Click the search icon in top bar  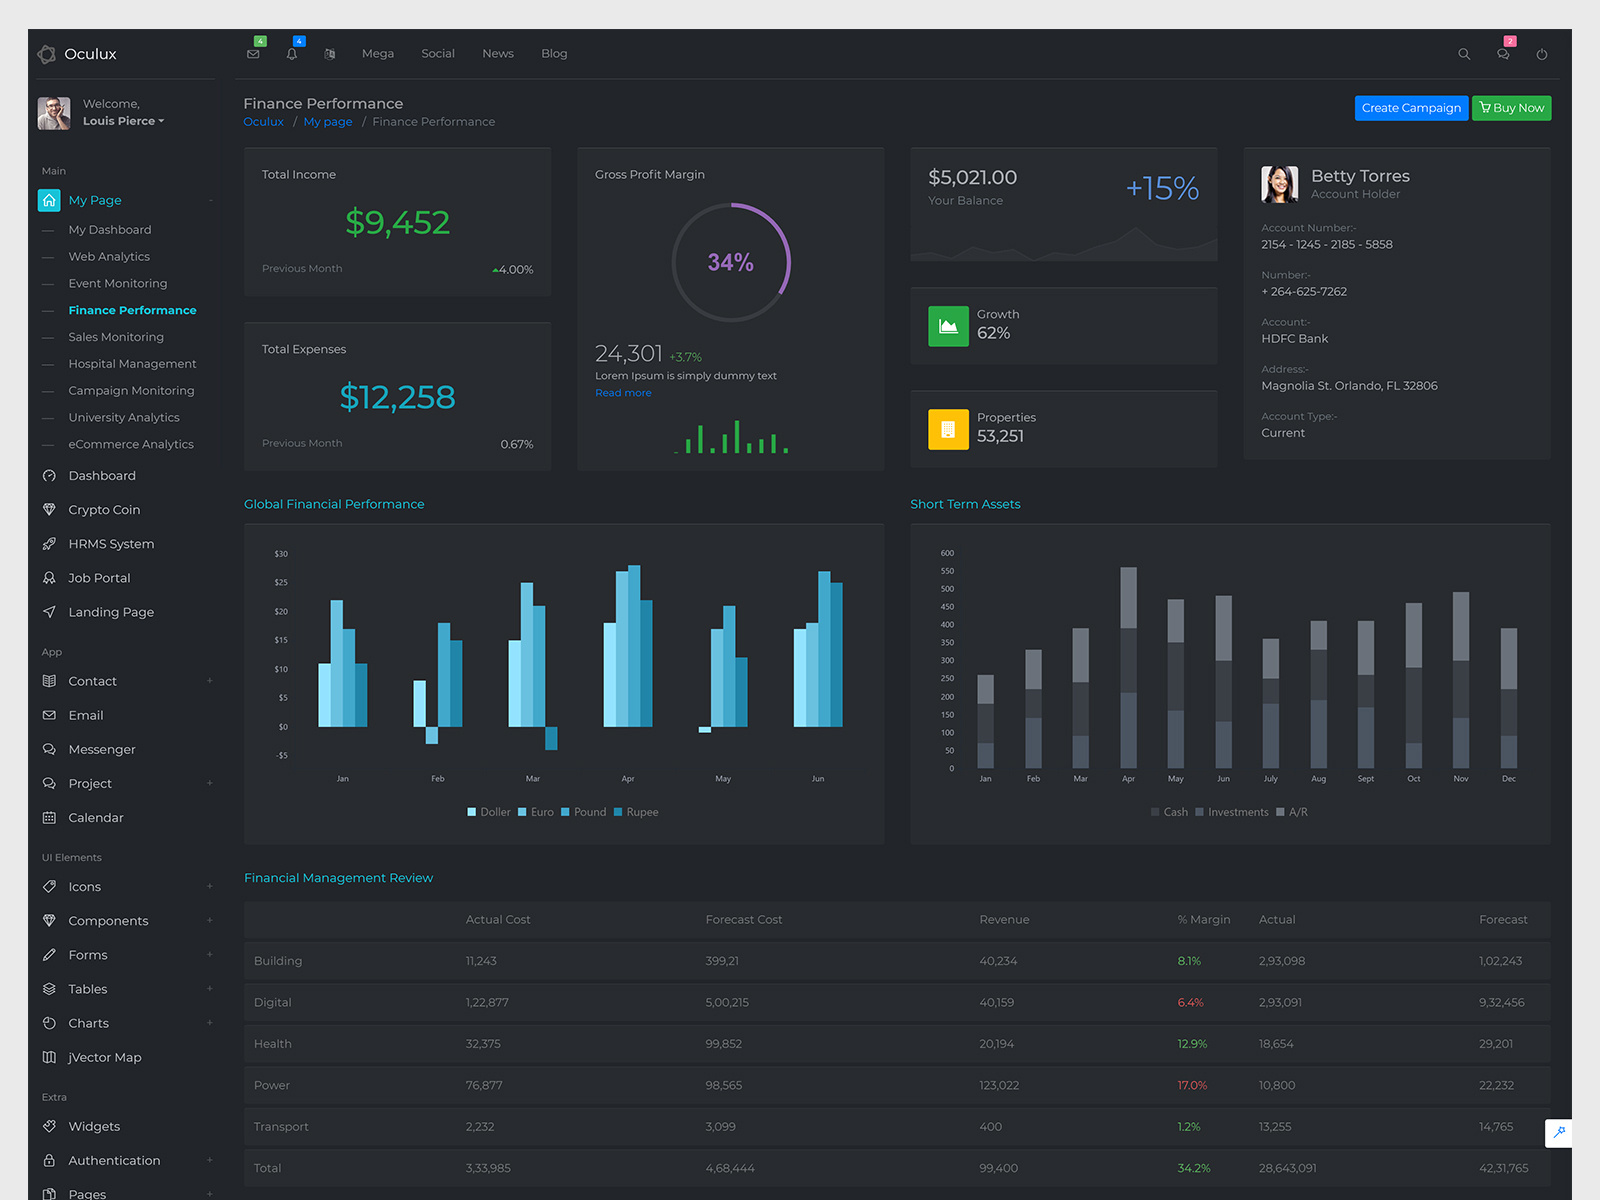[x=1464, y=54]
